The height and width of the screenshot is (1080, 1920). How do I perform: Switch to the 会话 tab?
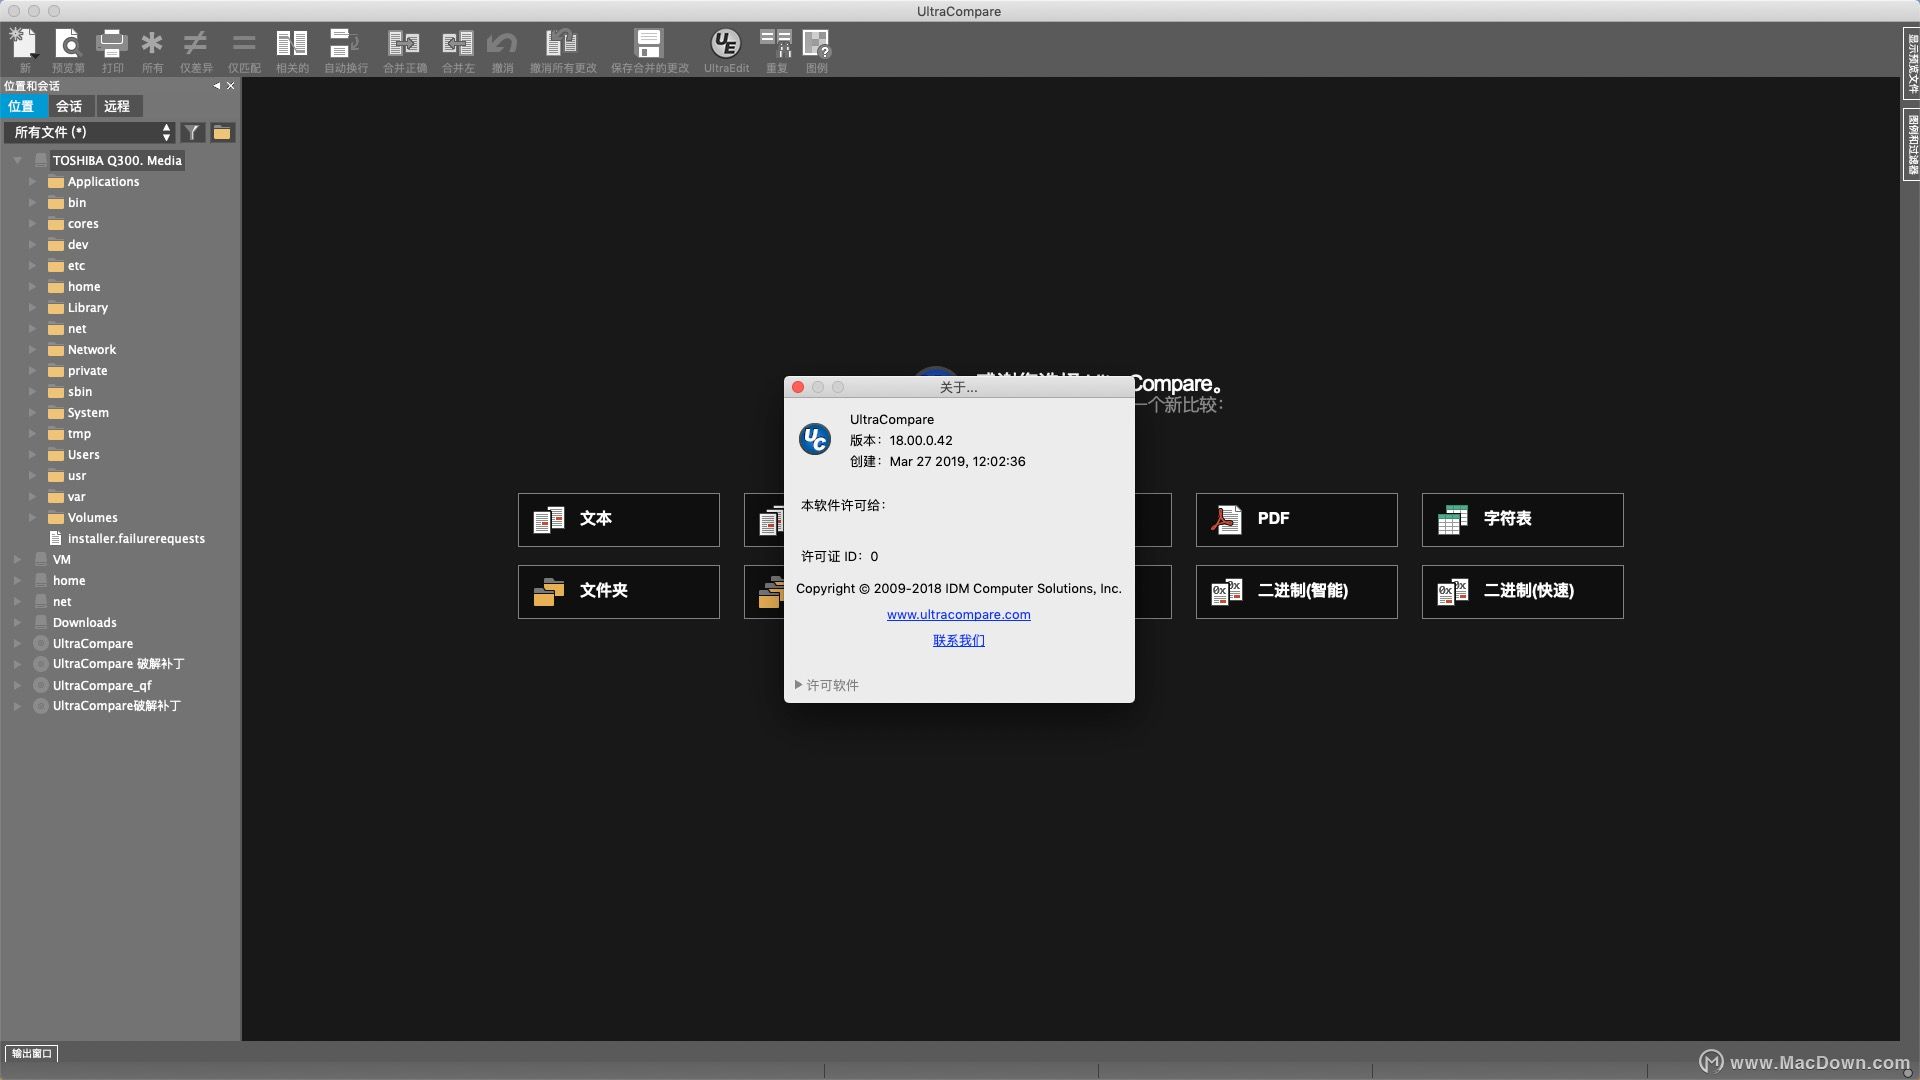coord(67,105)
